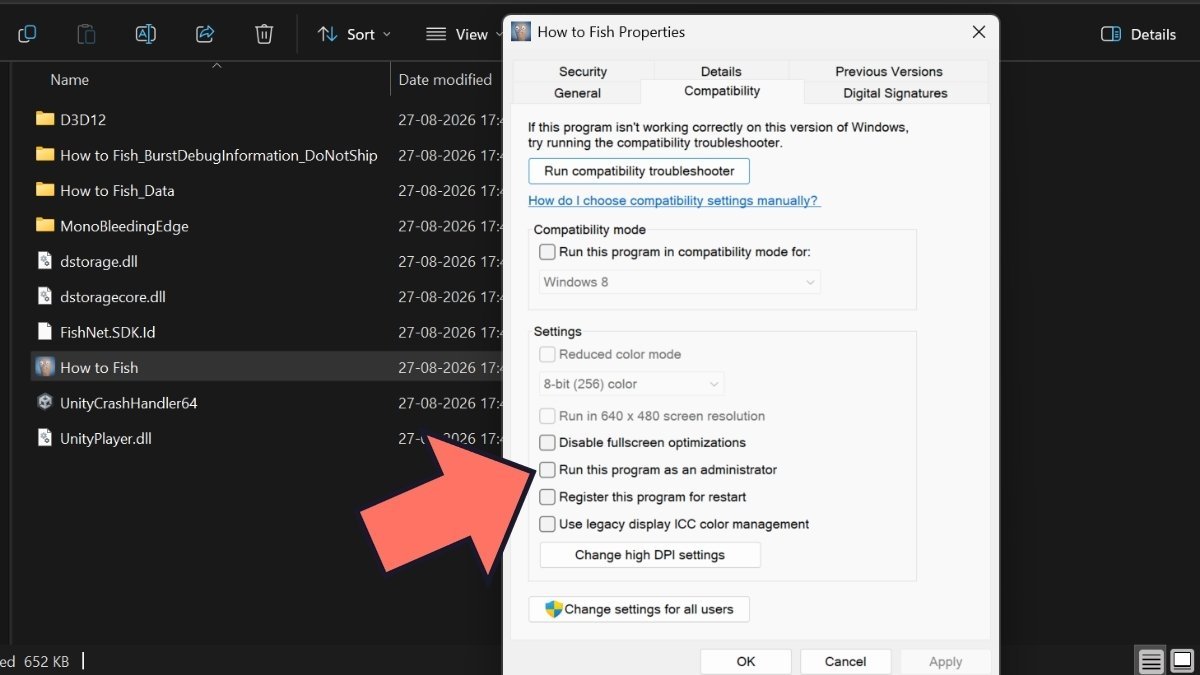Click the Copy icon in Explorer toolbar
Viewport: 1200px width, 675px height.
(x=27, y=34)
